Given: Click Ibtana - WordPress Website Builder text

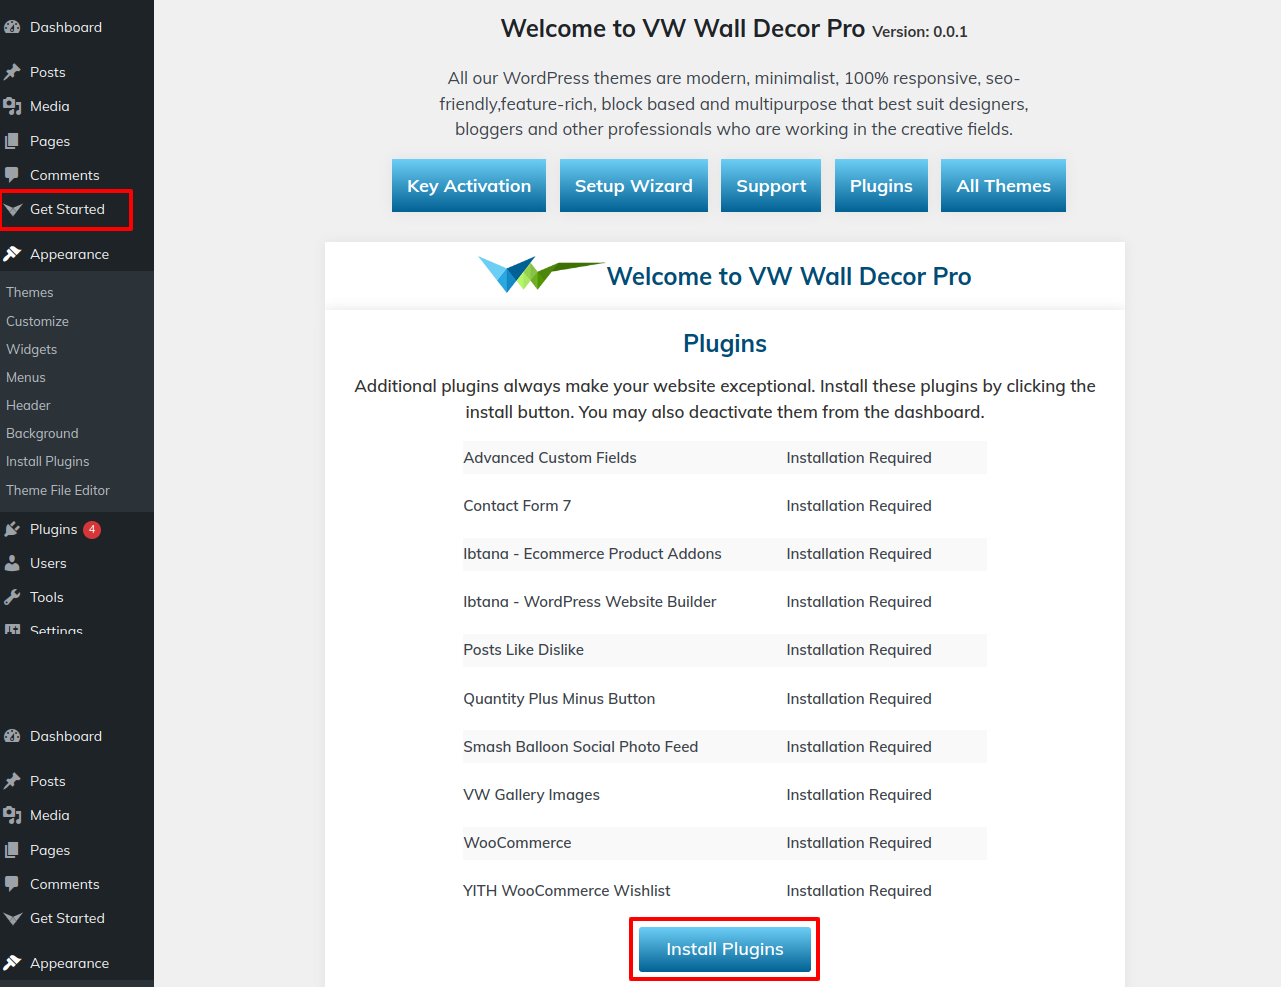Looking at the screenshot, I should 590,602.
